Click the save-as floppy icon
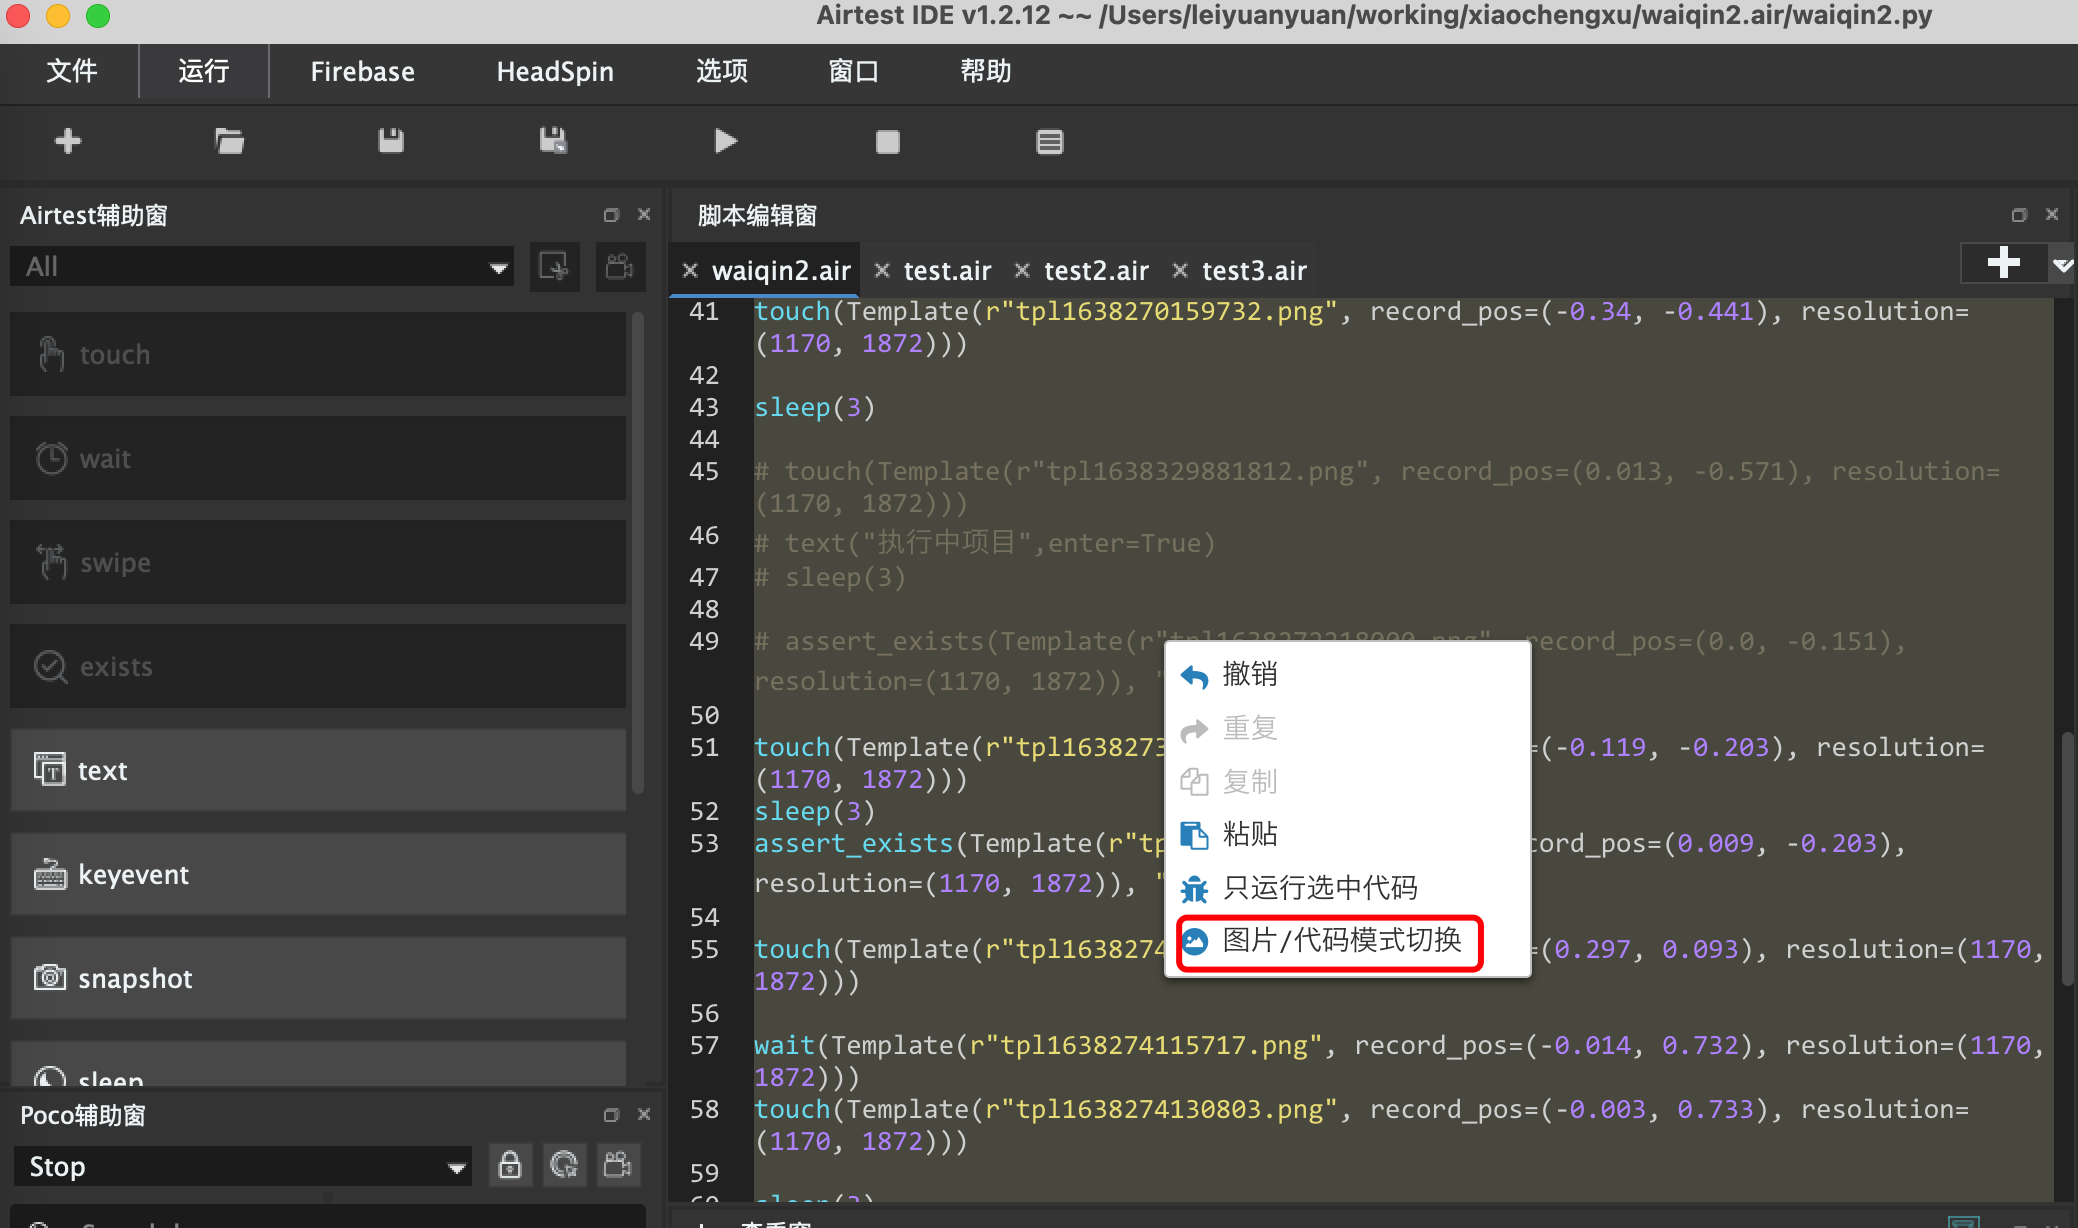 [553, 141]
